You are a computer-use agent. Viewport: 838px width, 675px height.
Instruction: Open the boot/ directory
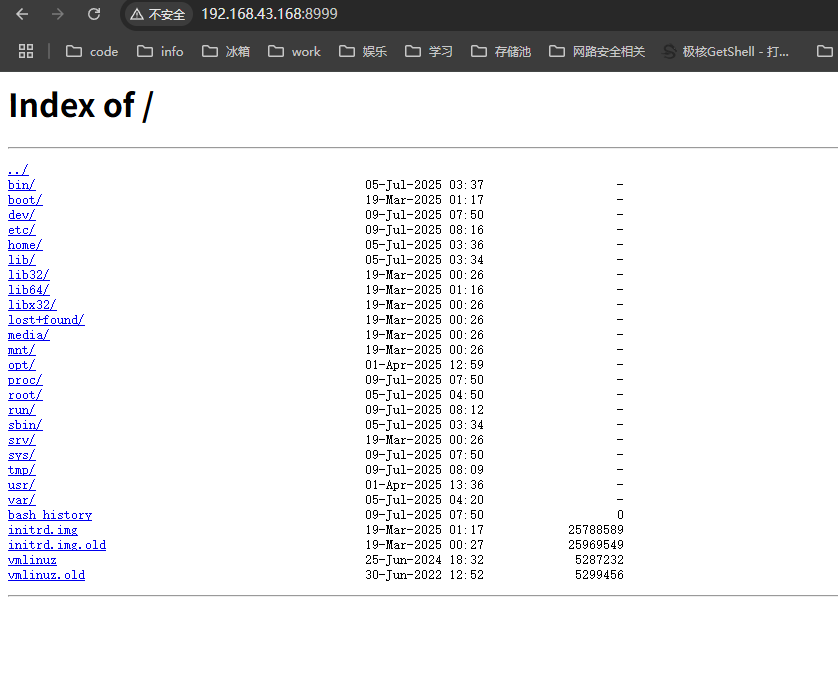point(25,200)
